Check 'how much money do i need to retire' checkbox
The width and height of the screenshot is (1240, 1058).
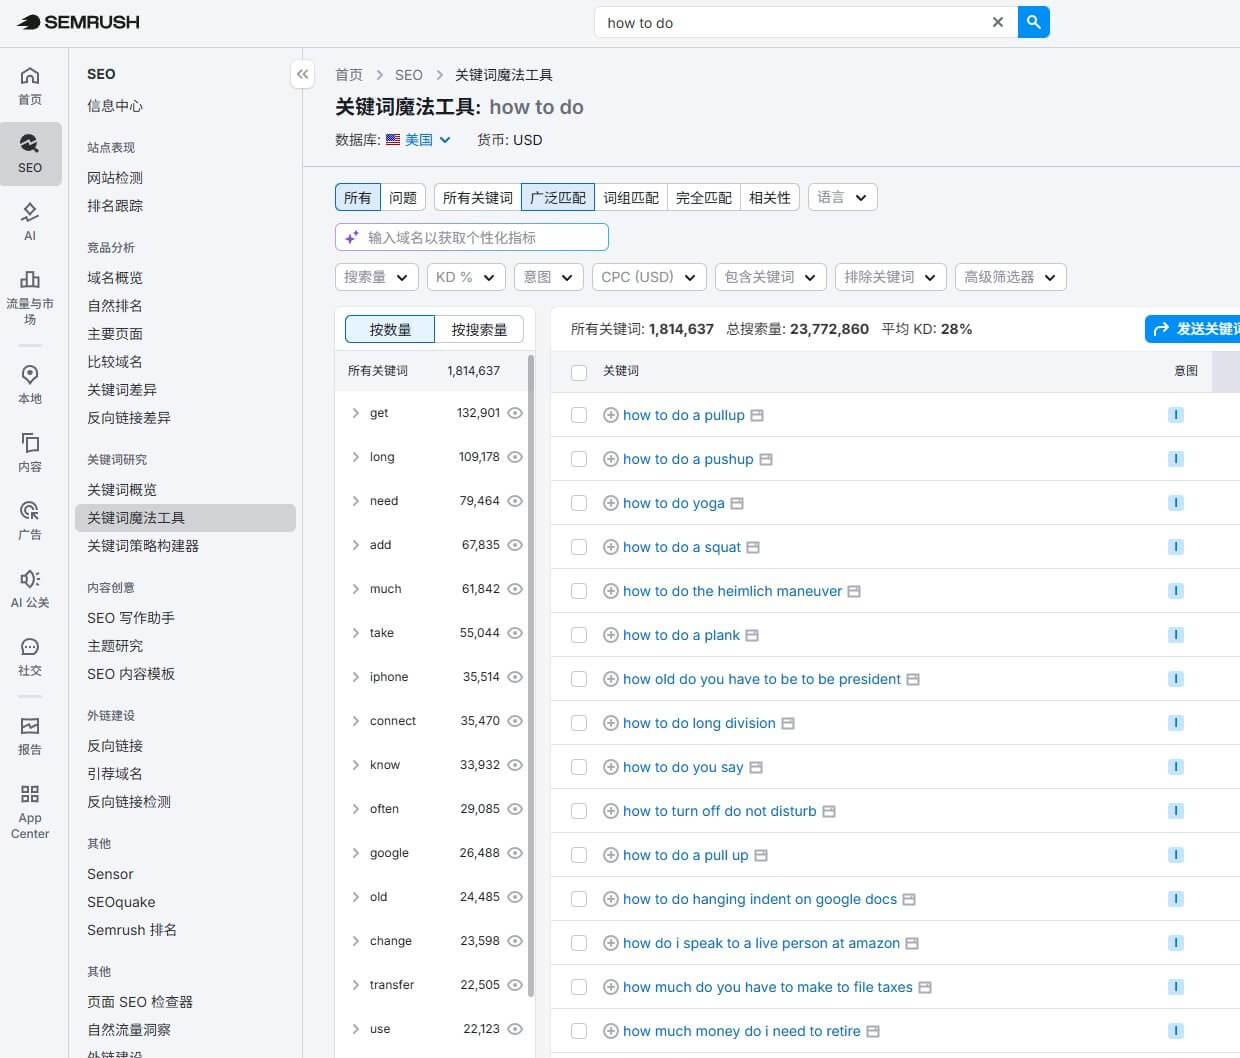[x=579, y=1031]
